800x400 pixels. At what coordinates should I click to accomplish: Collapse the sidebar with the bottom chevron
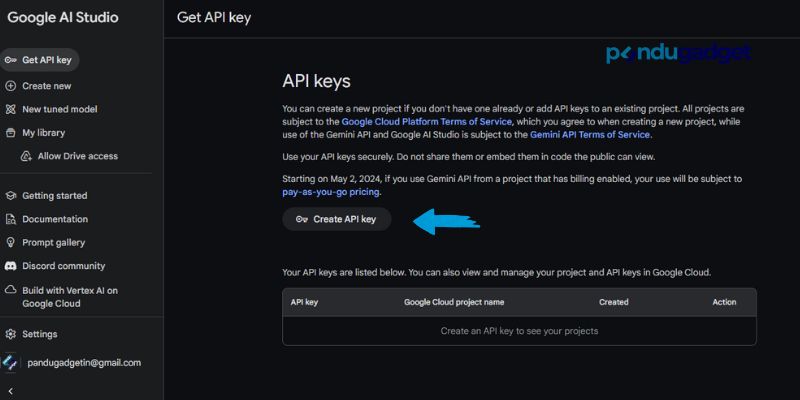tap(10, 390)
